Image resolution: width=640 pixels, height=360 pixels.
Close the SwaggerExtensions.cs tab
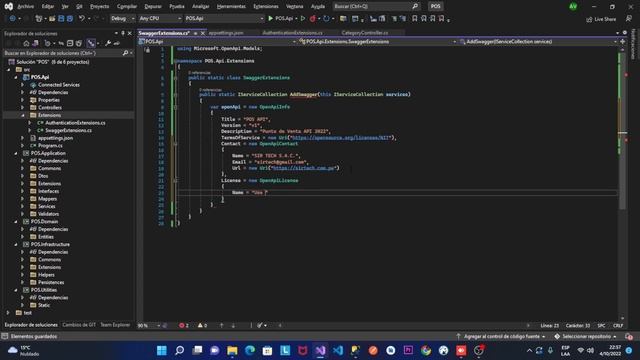tap(203, 33)
